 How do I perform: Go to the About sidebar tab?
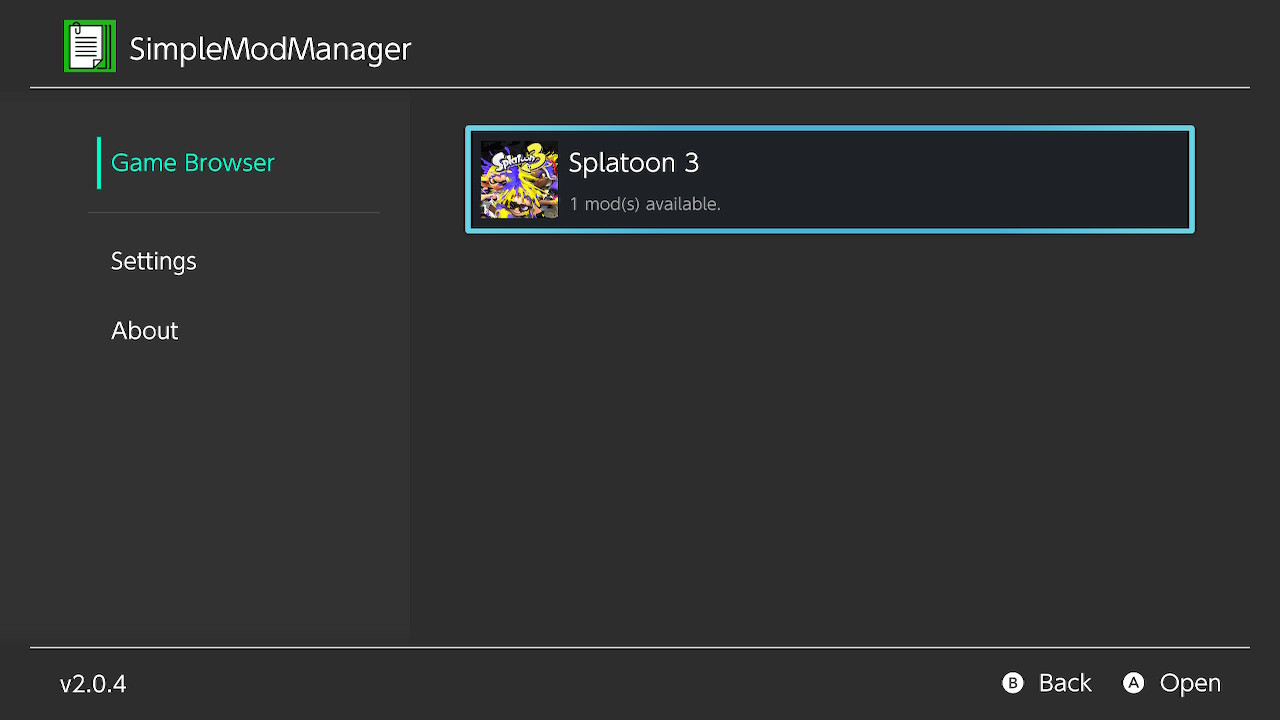pos(144,331)
